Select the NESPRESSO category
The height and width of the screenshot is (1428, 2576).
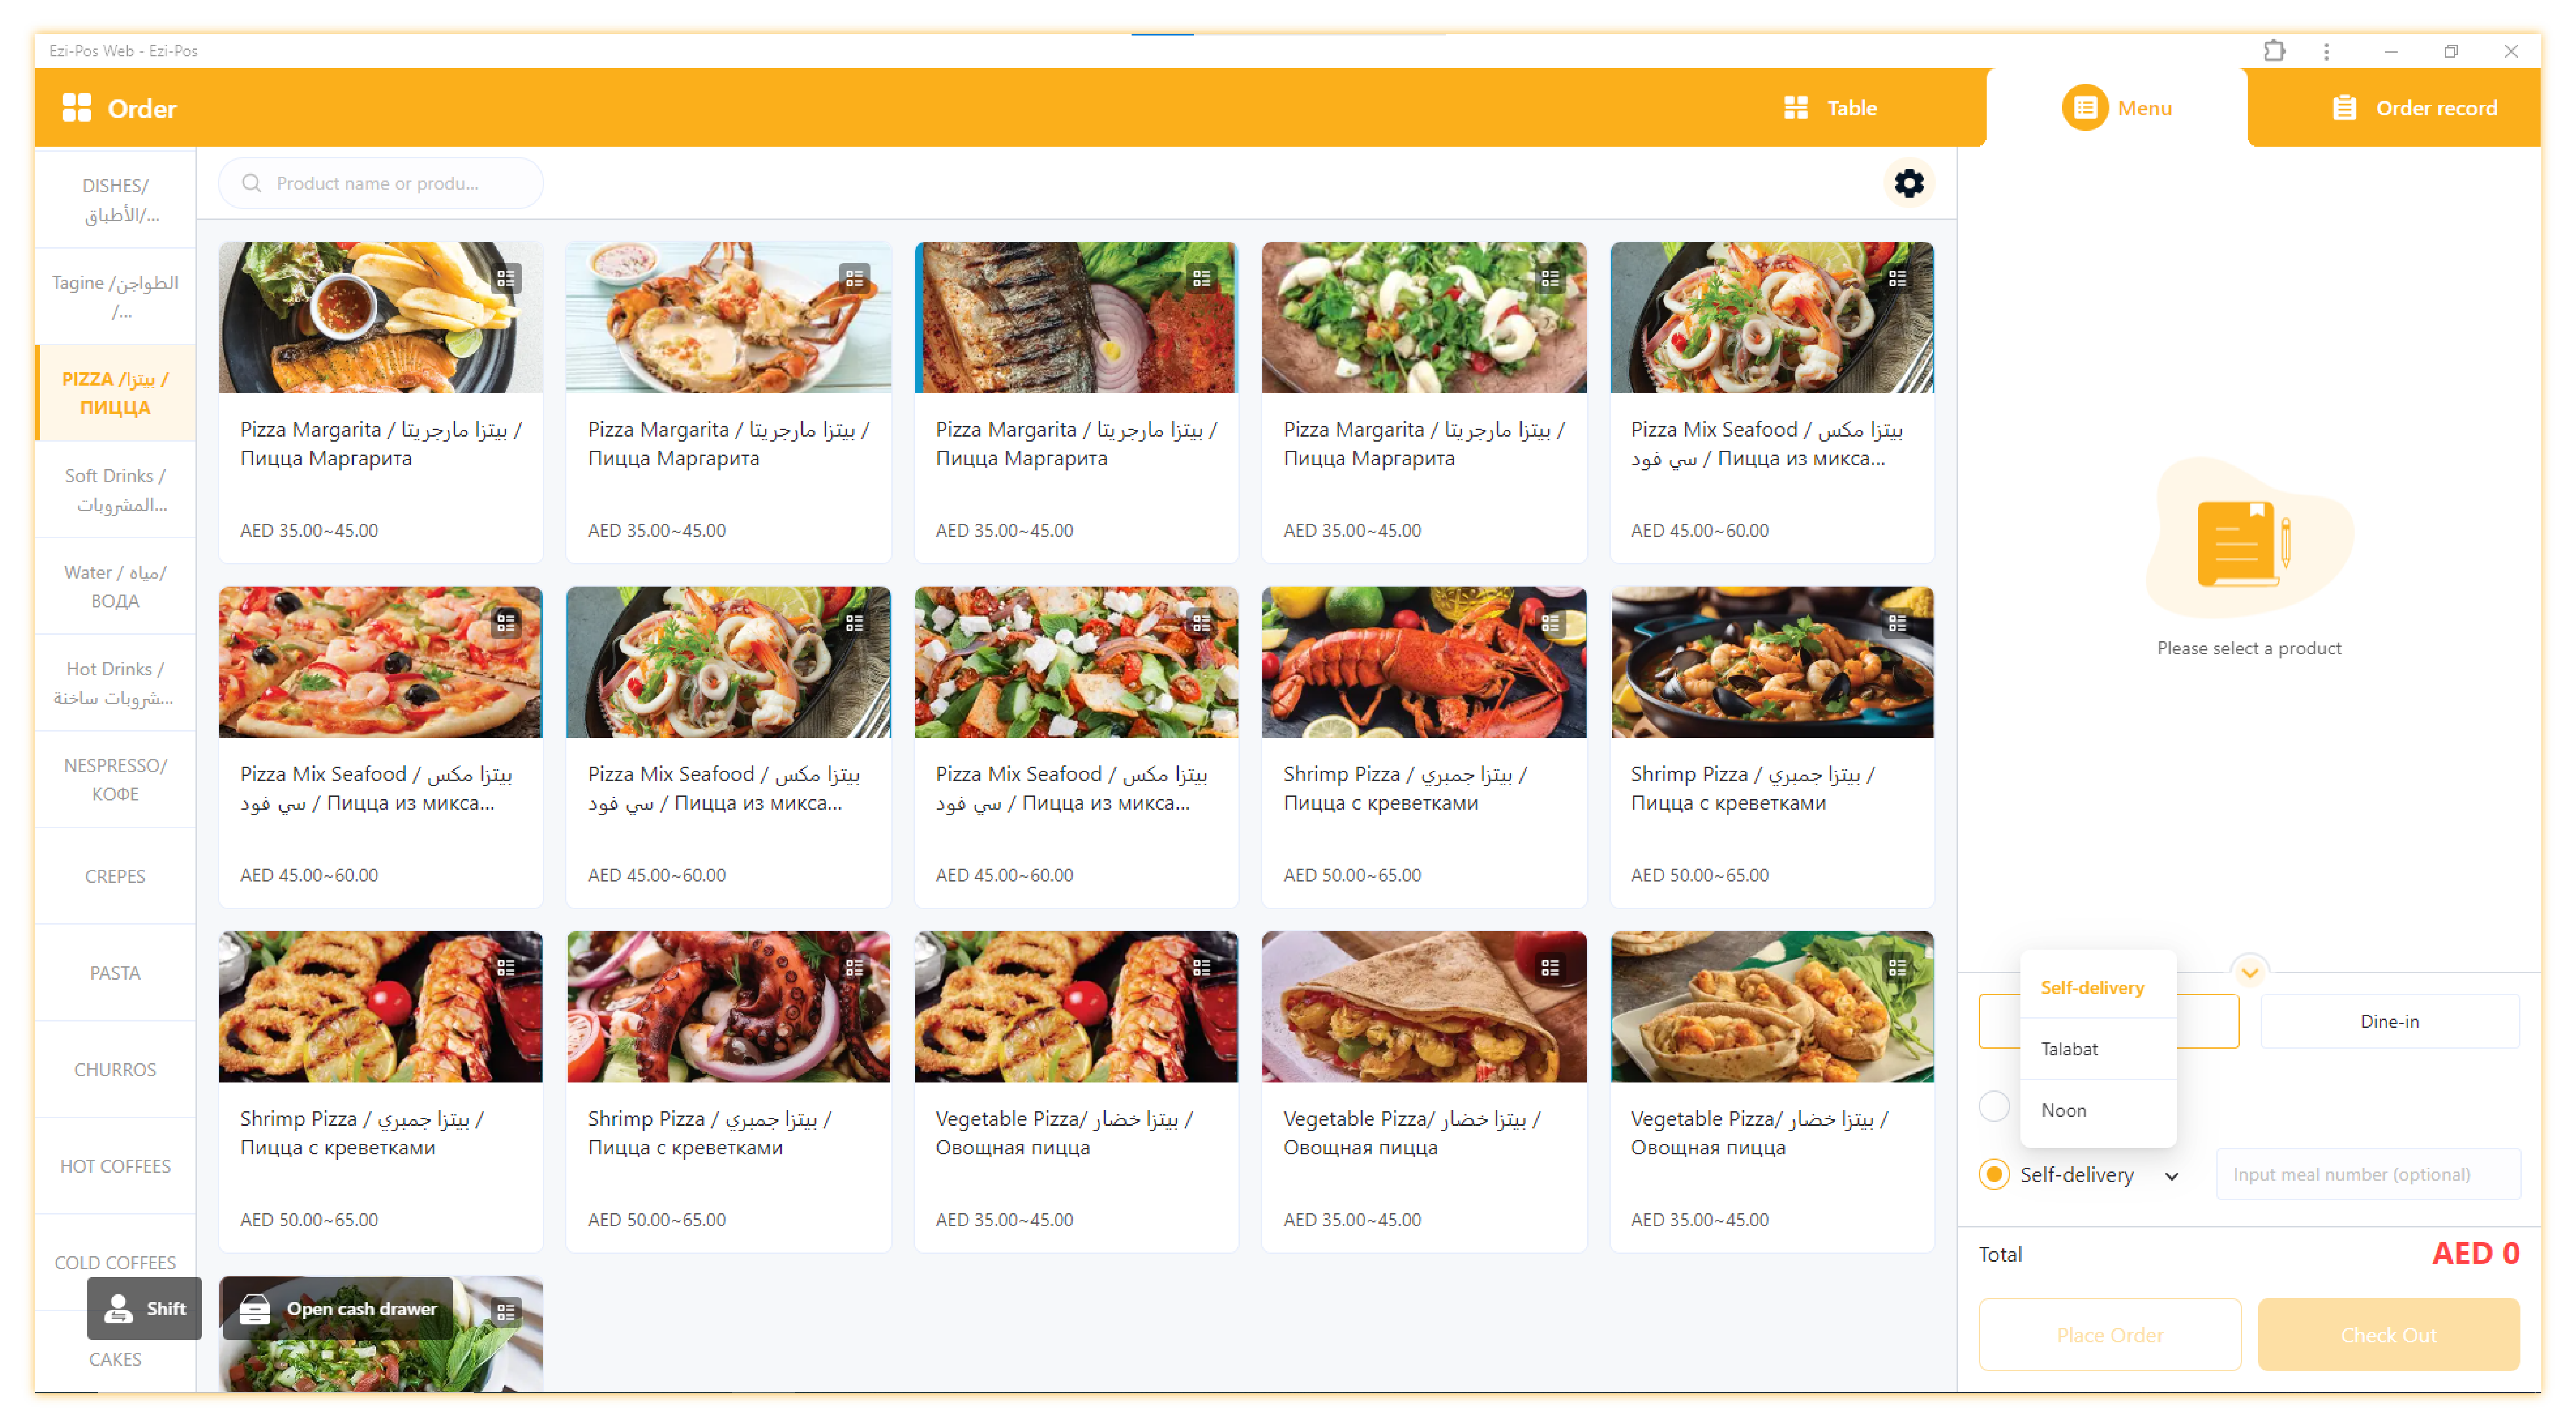coord(115,779)
